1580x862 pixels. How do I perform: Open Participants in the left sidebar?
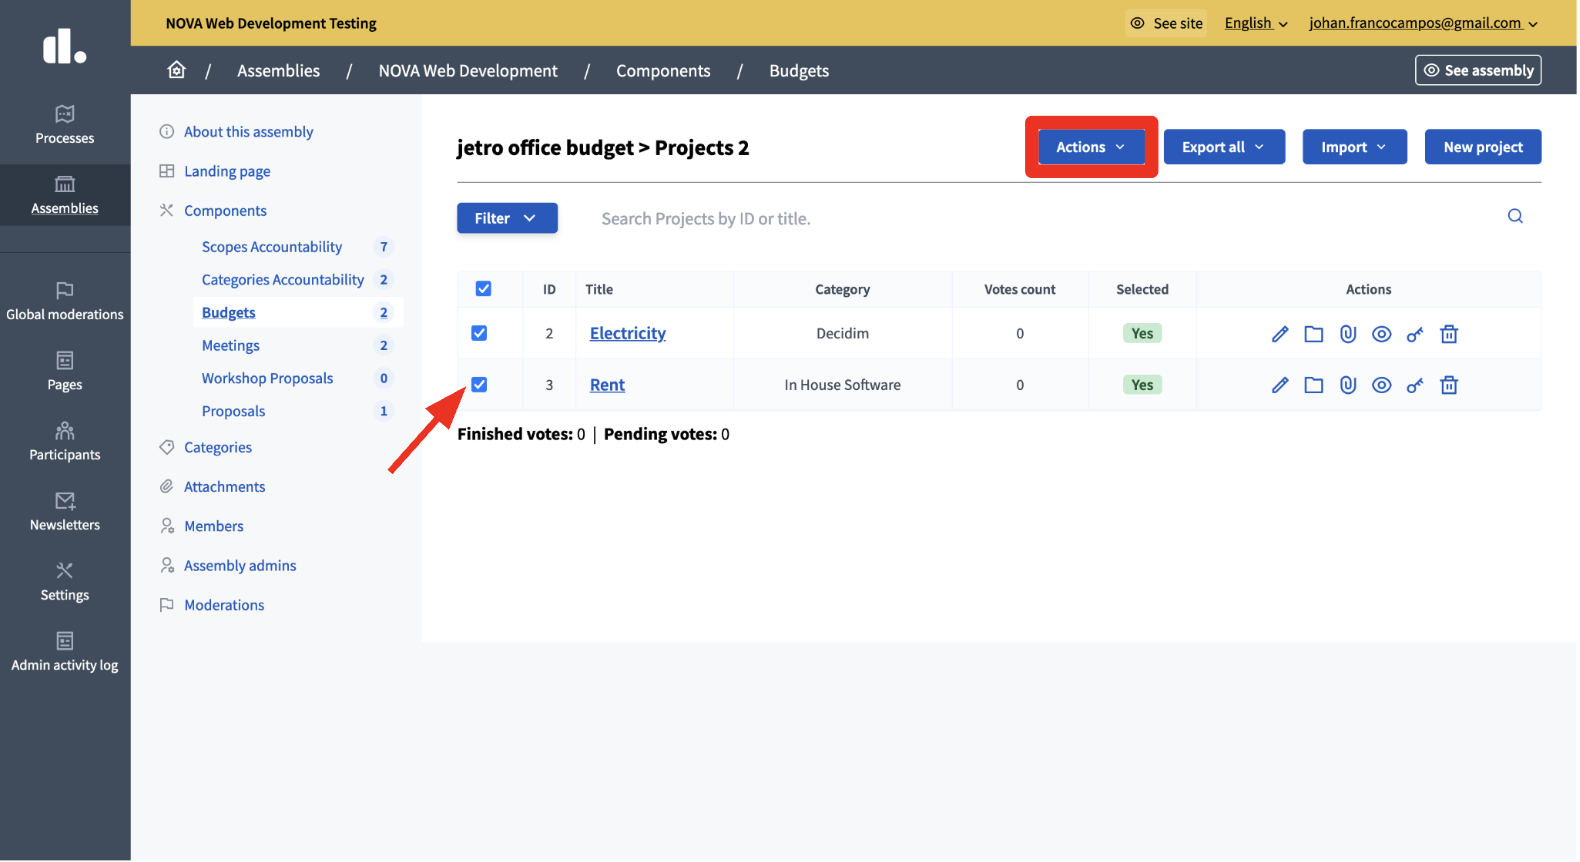click(x=65, y=441)
